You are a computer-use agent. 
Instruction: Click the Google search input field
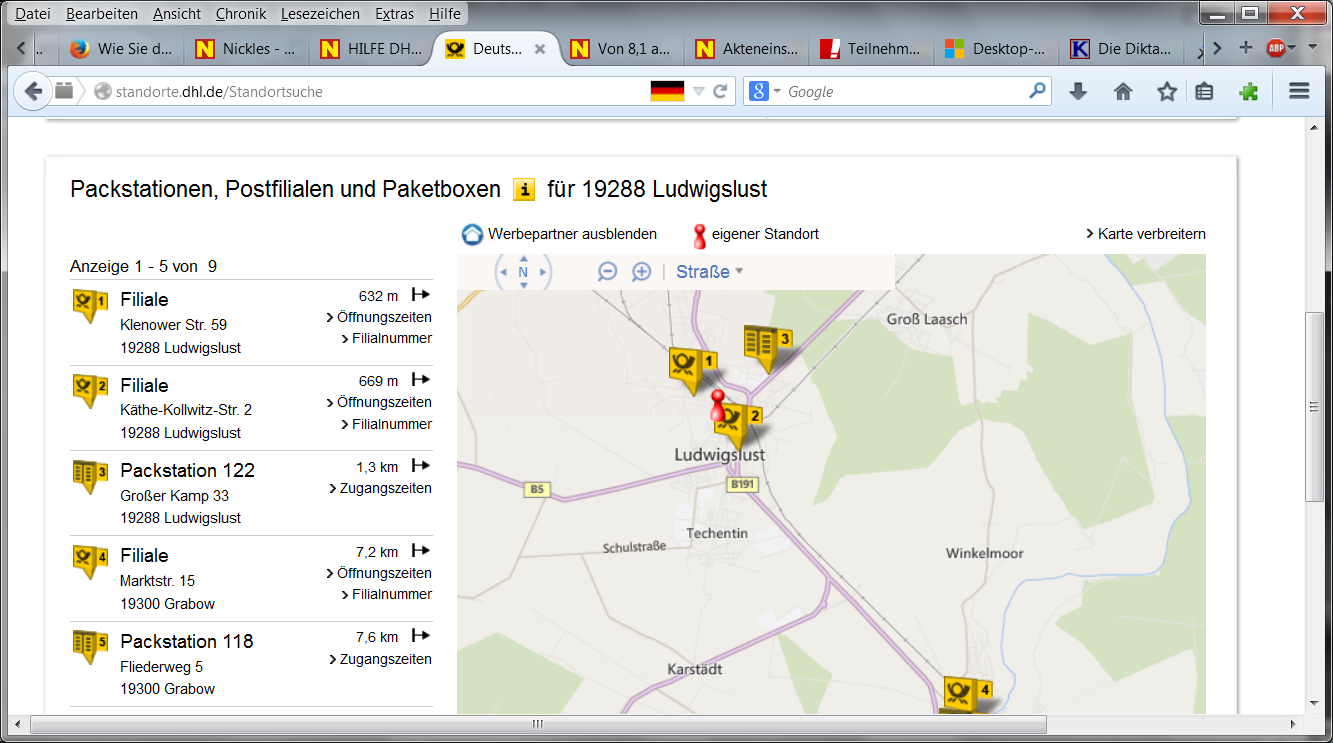click(x=905, y=91)
